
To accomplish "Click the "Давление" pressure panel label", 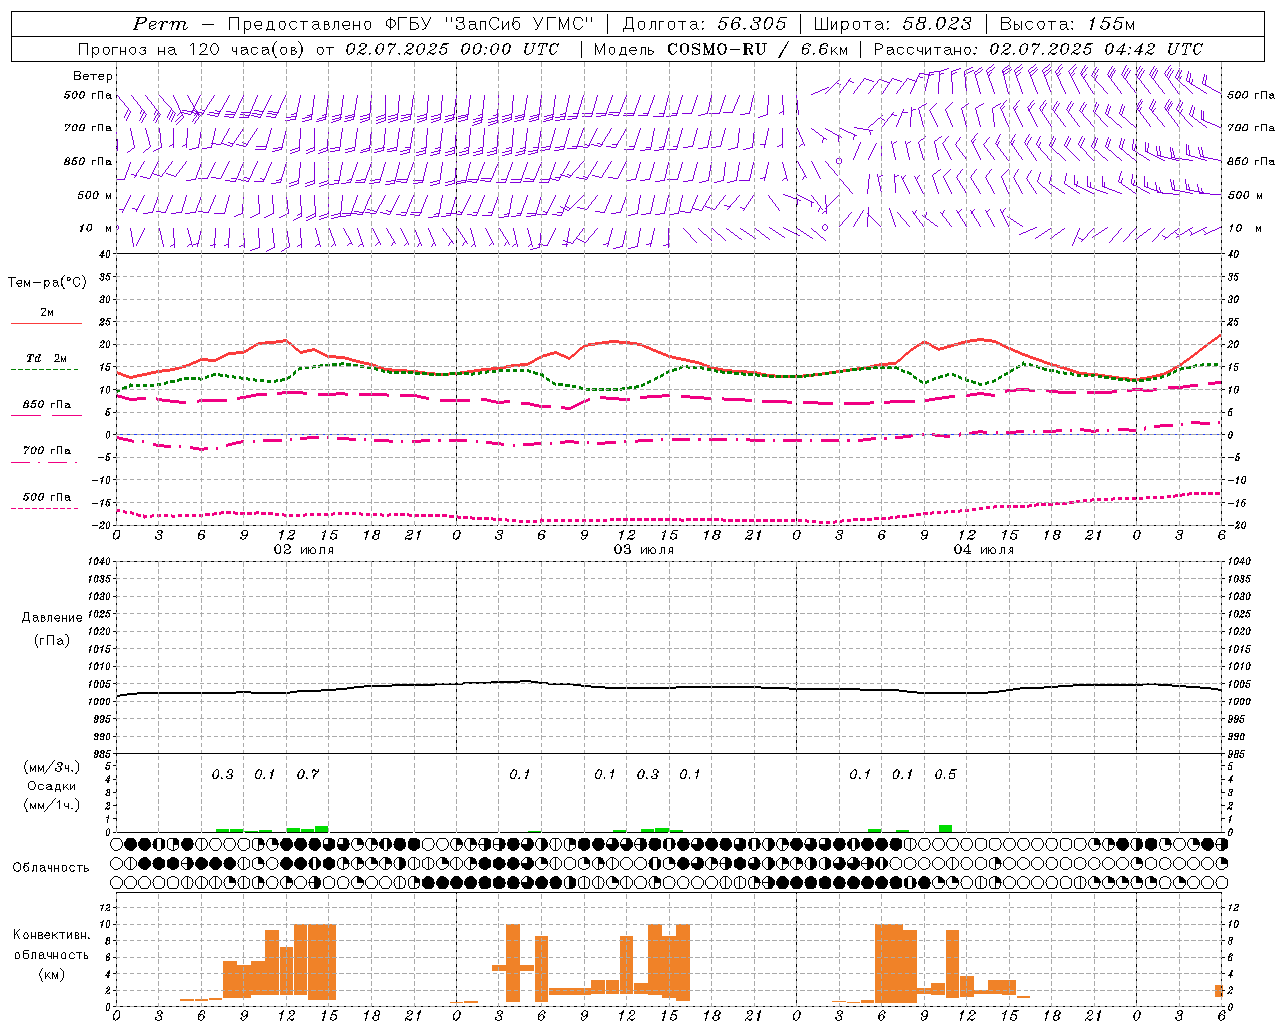I will coord(51,618).
